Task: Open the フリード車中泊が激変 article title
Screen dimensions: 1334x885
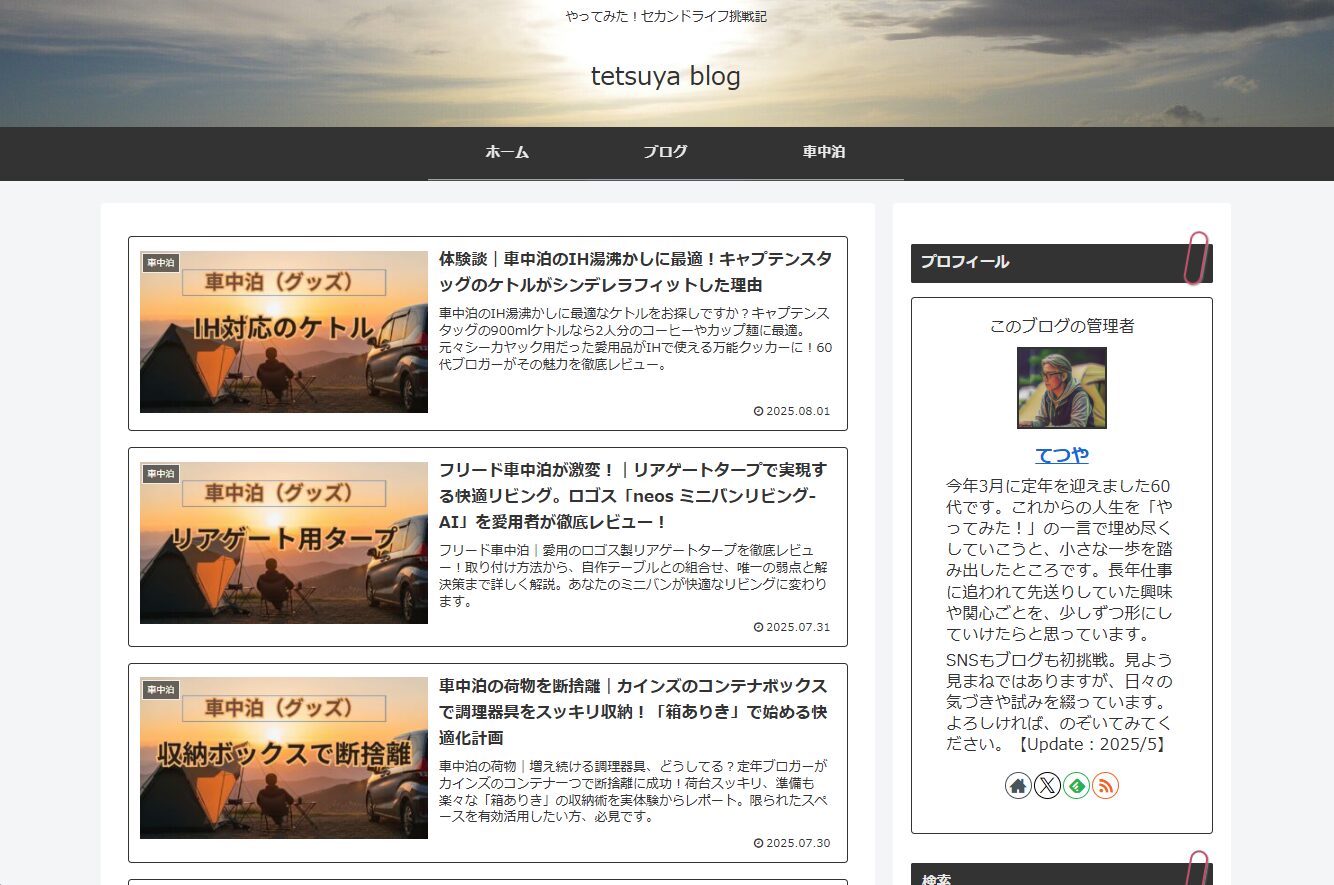Action: [633, 496]
